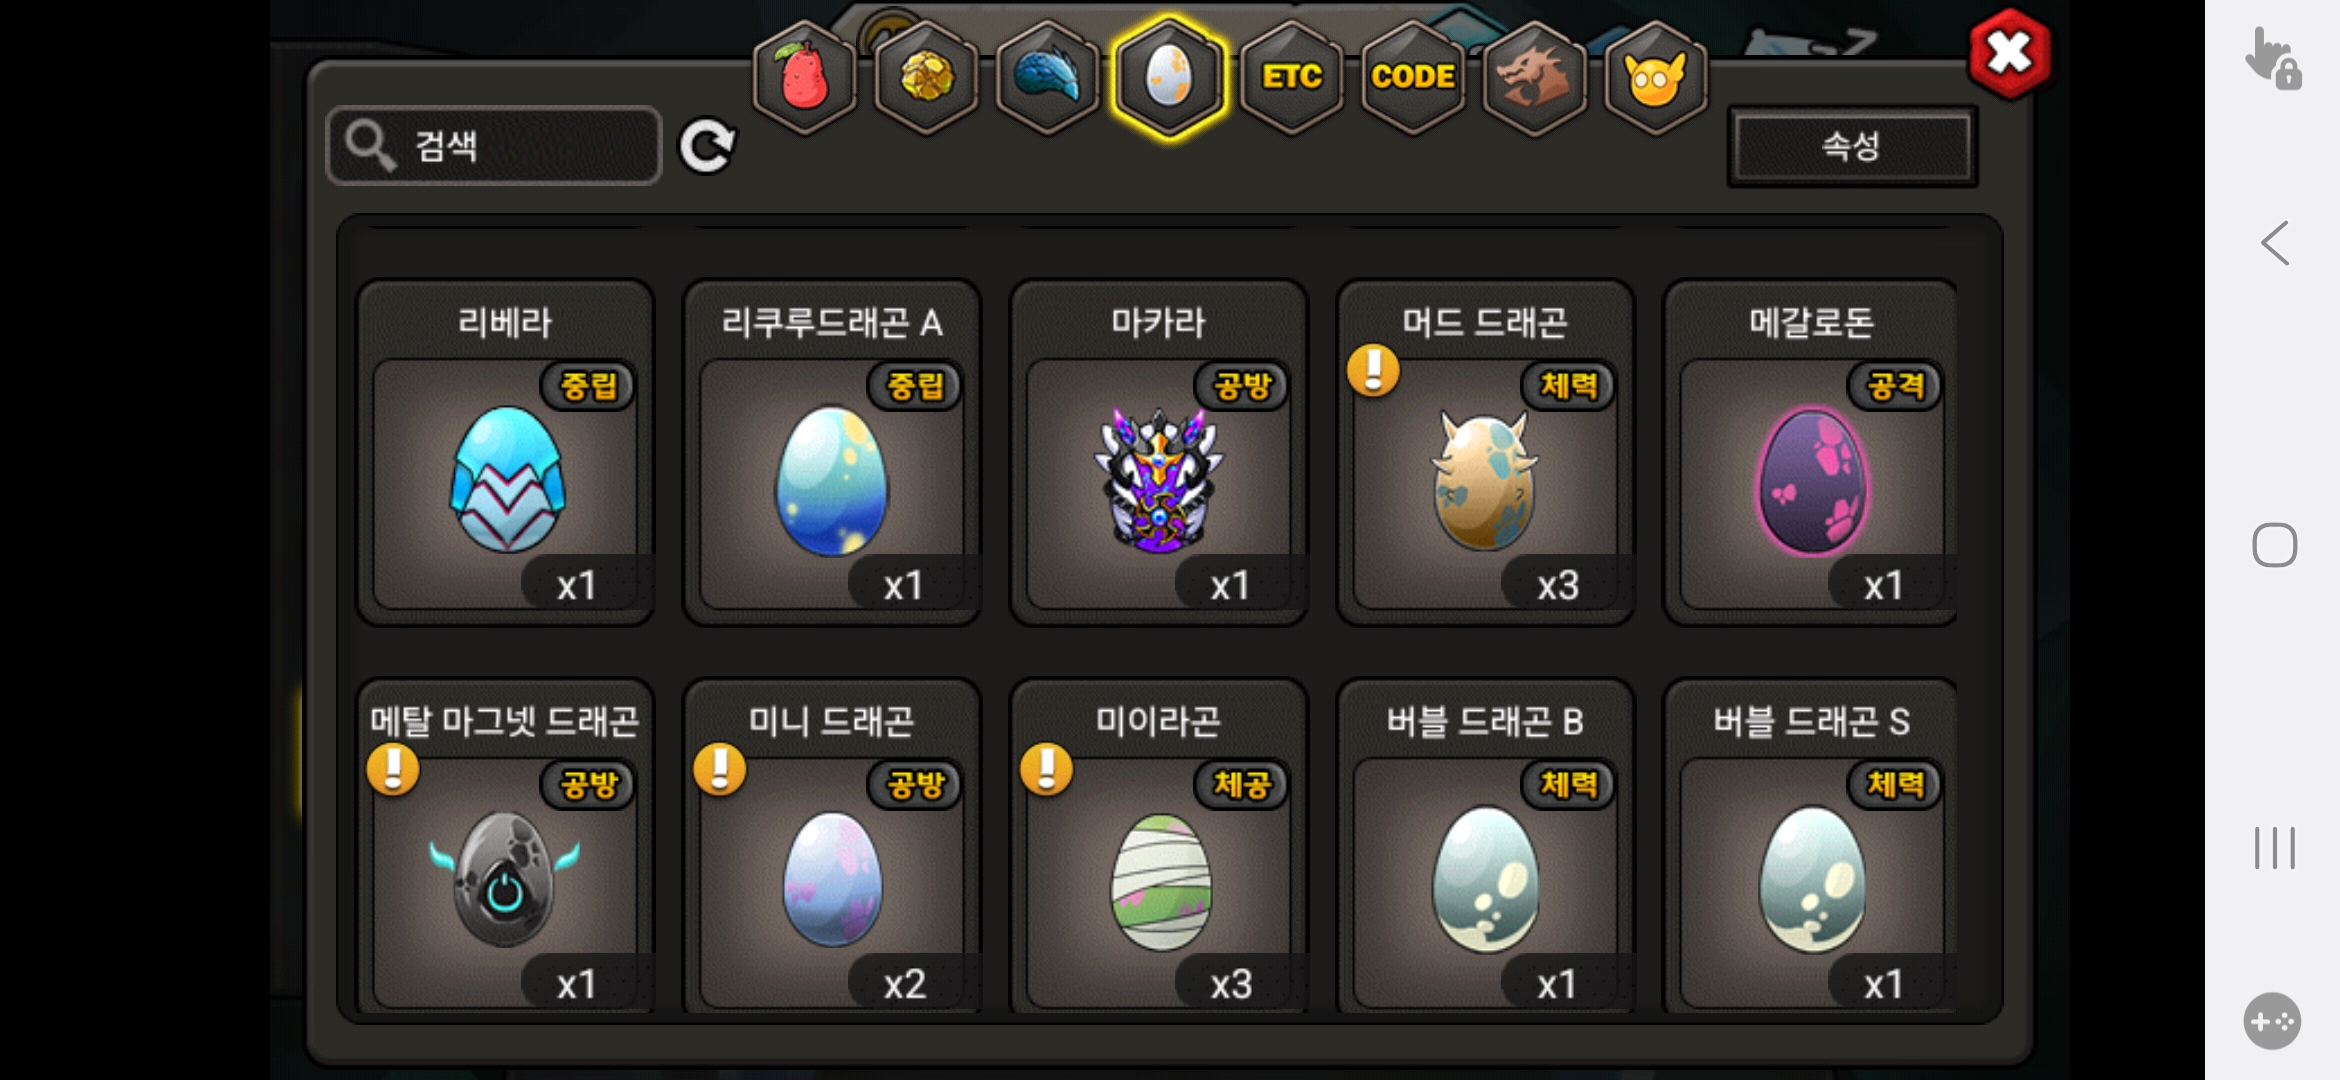
Task: Select the purple 메갈로돈 egg
Action: (x=1811, y=453)
